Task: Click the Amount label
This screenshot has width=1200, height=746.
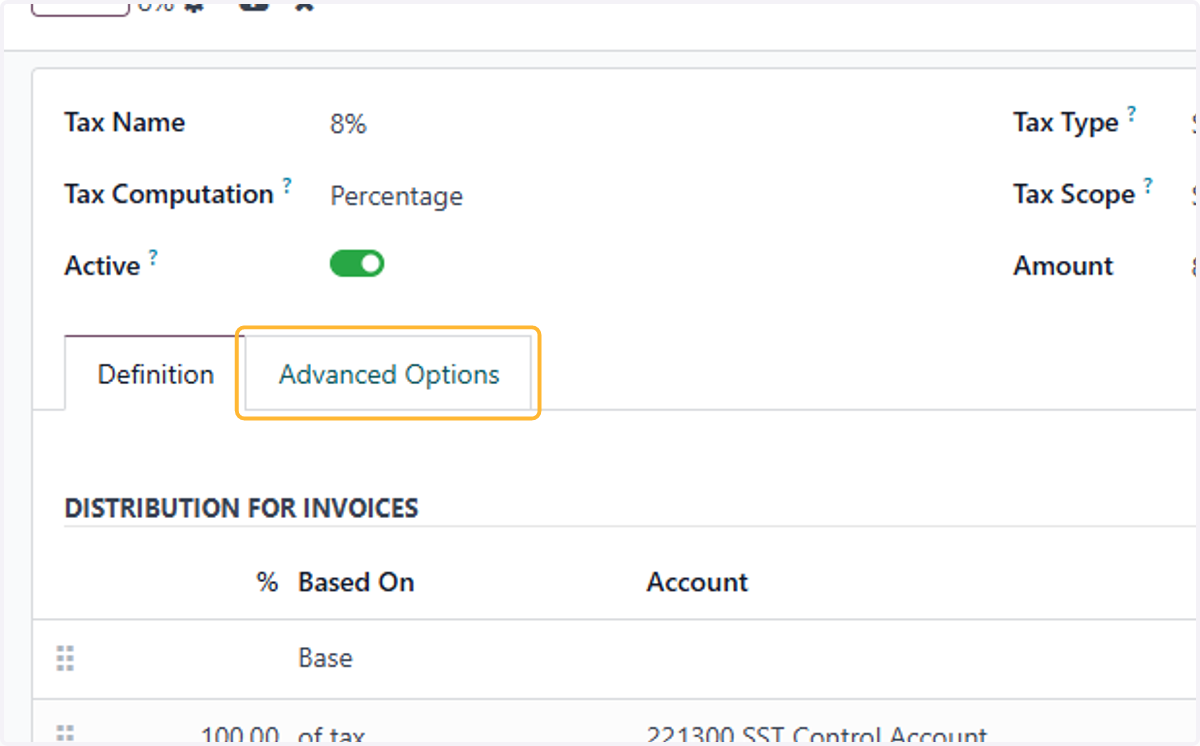Action: point(1063,266)
